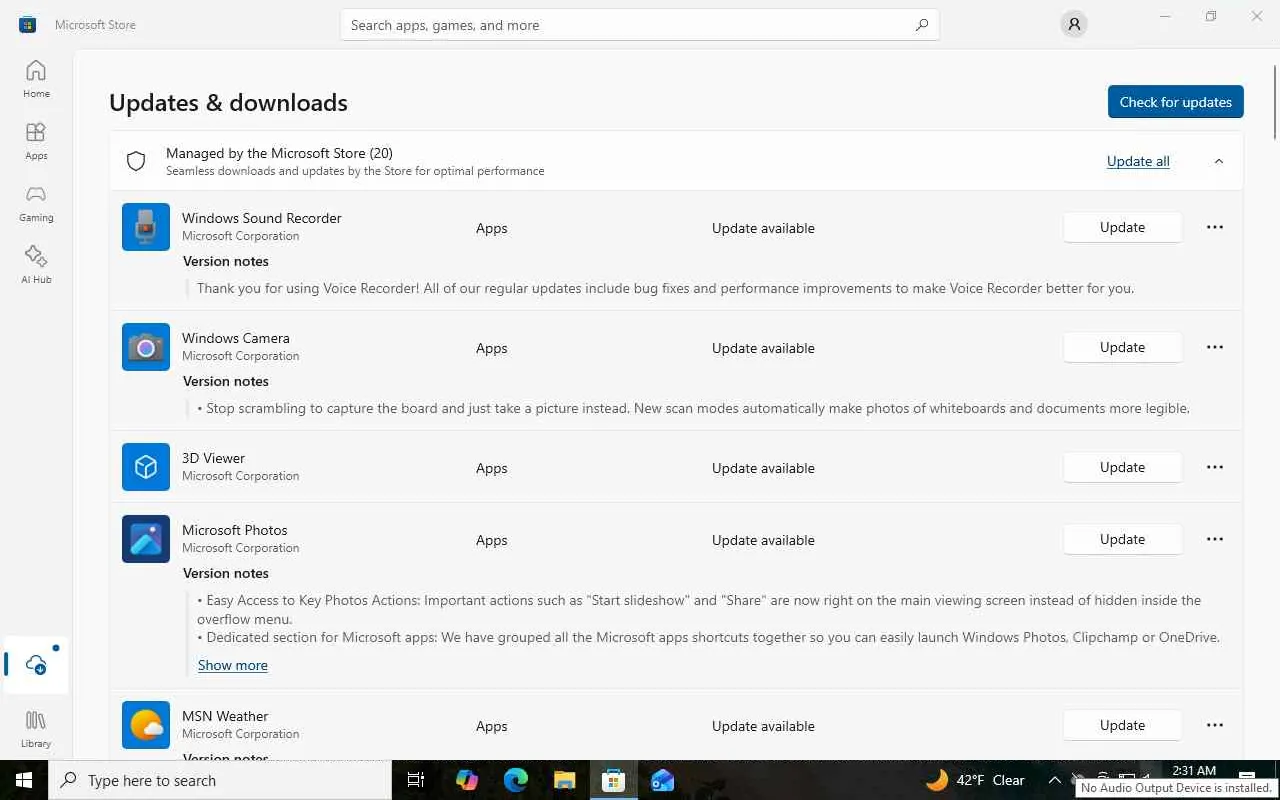
Task: Click the taskbar search box
Action: click(220, 780)
